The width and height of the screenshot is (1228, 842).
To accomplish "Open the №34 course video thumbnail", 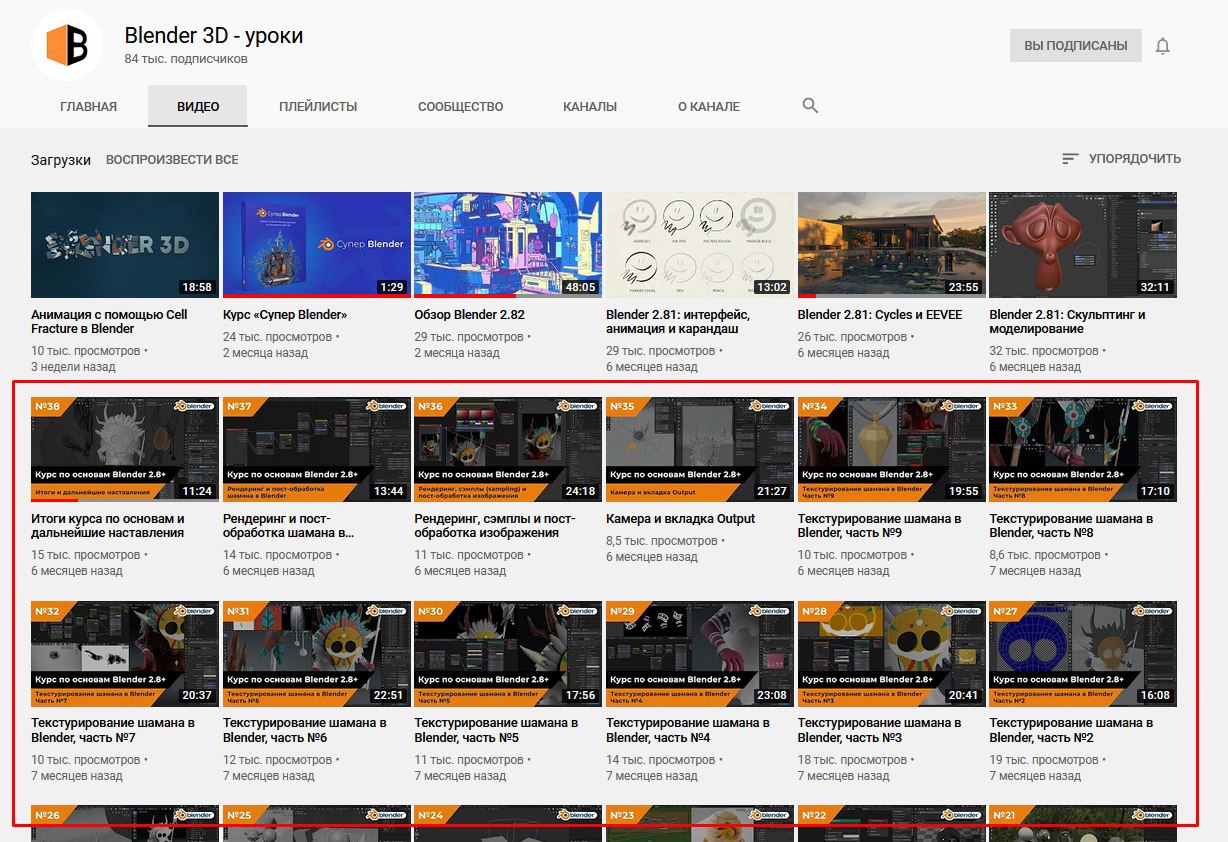I will point(892,449).
